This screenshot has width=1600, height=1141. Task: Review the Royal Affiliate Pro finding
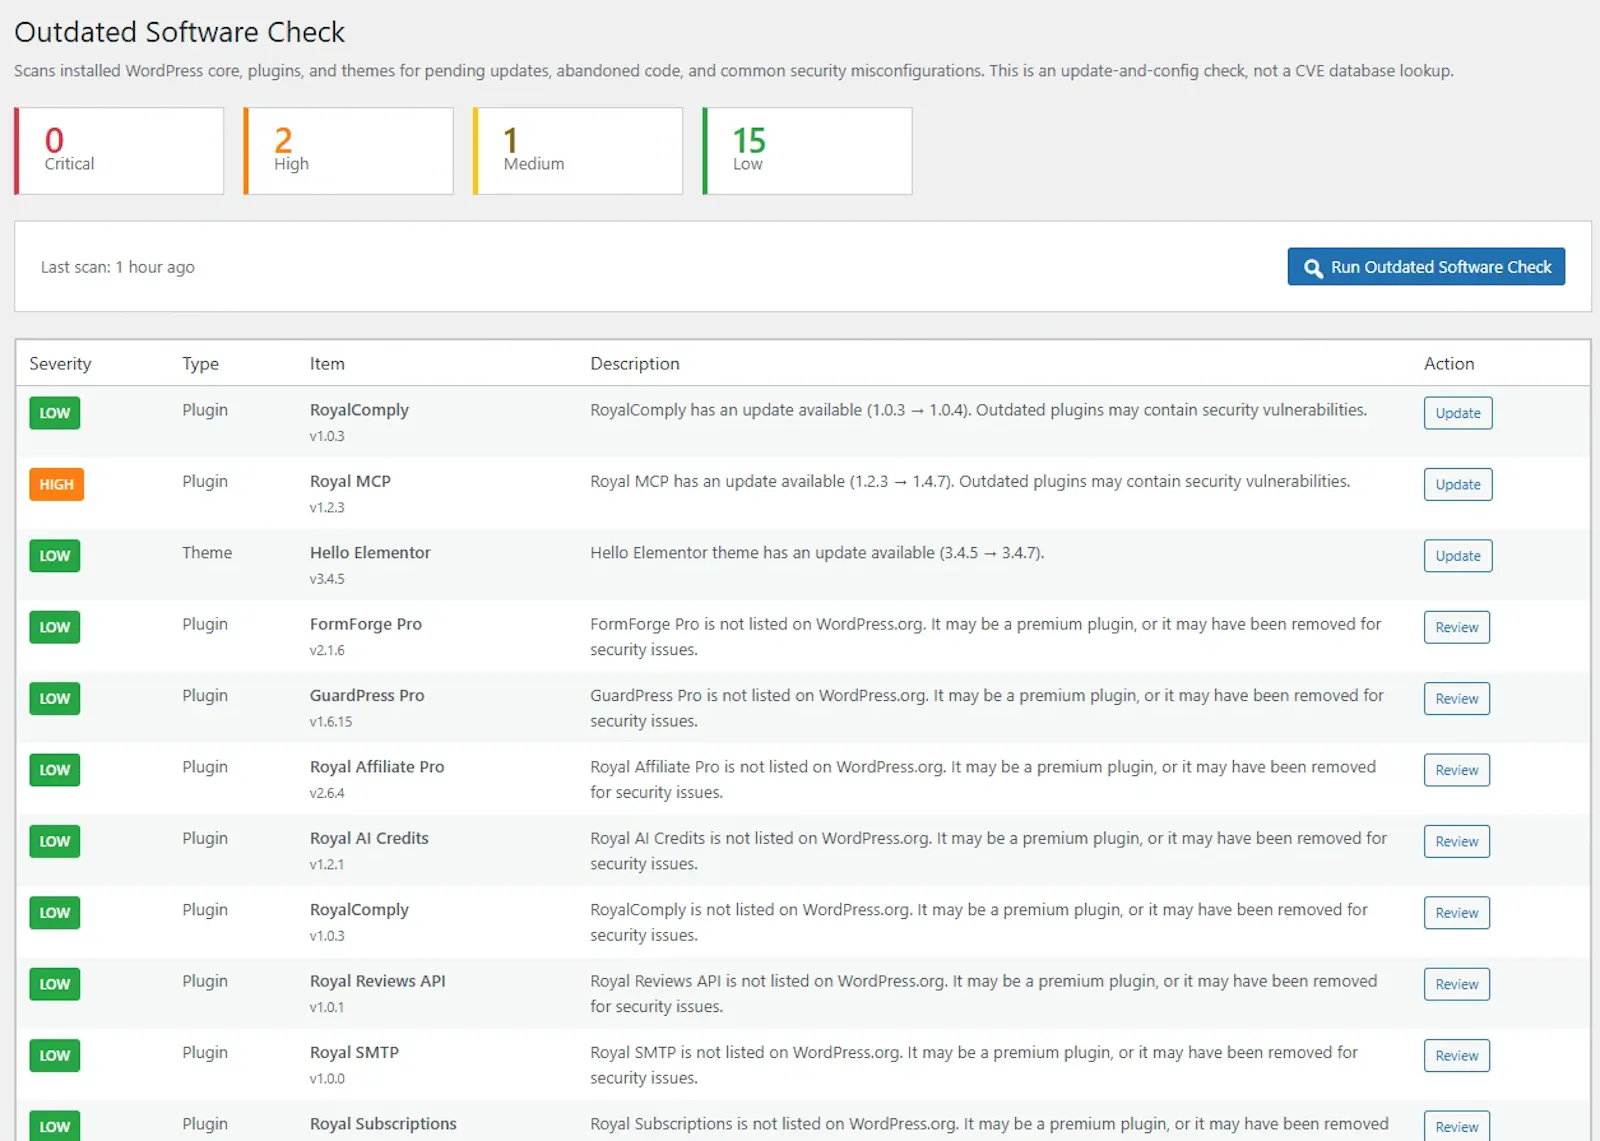[1457, 770]
